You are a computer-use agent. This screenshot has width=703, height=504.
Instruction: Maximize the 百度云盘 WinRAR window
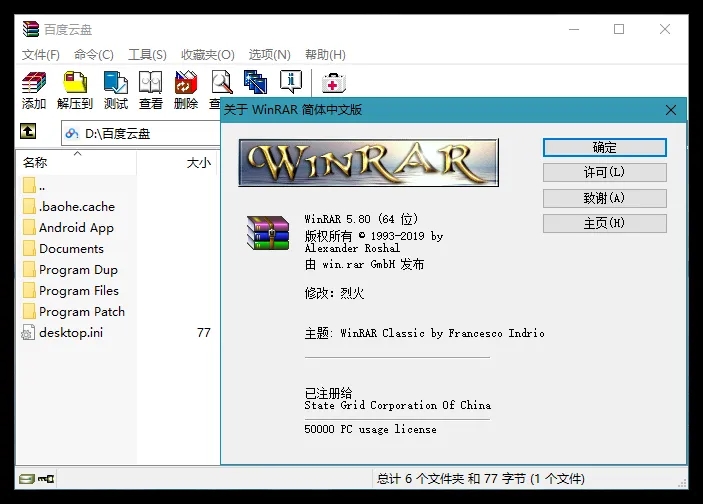pyautogui.click(x=619, y=30)
